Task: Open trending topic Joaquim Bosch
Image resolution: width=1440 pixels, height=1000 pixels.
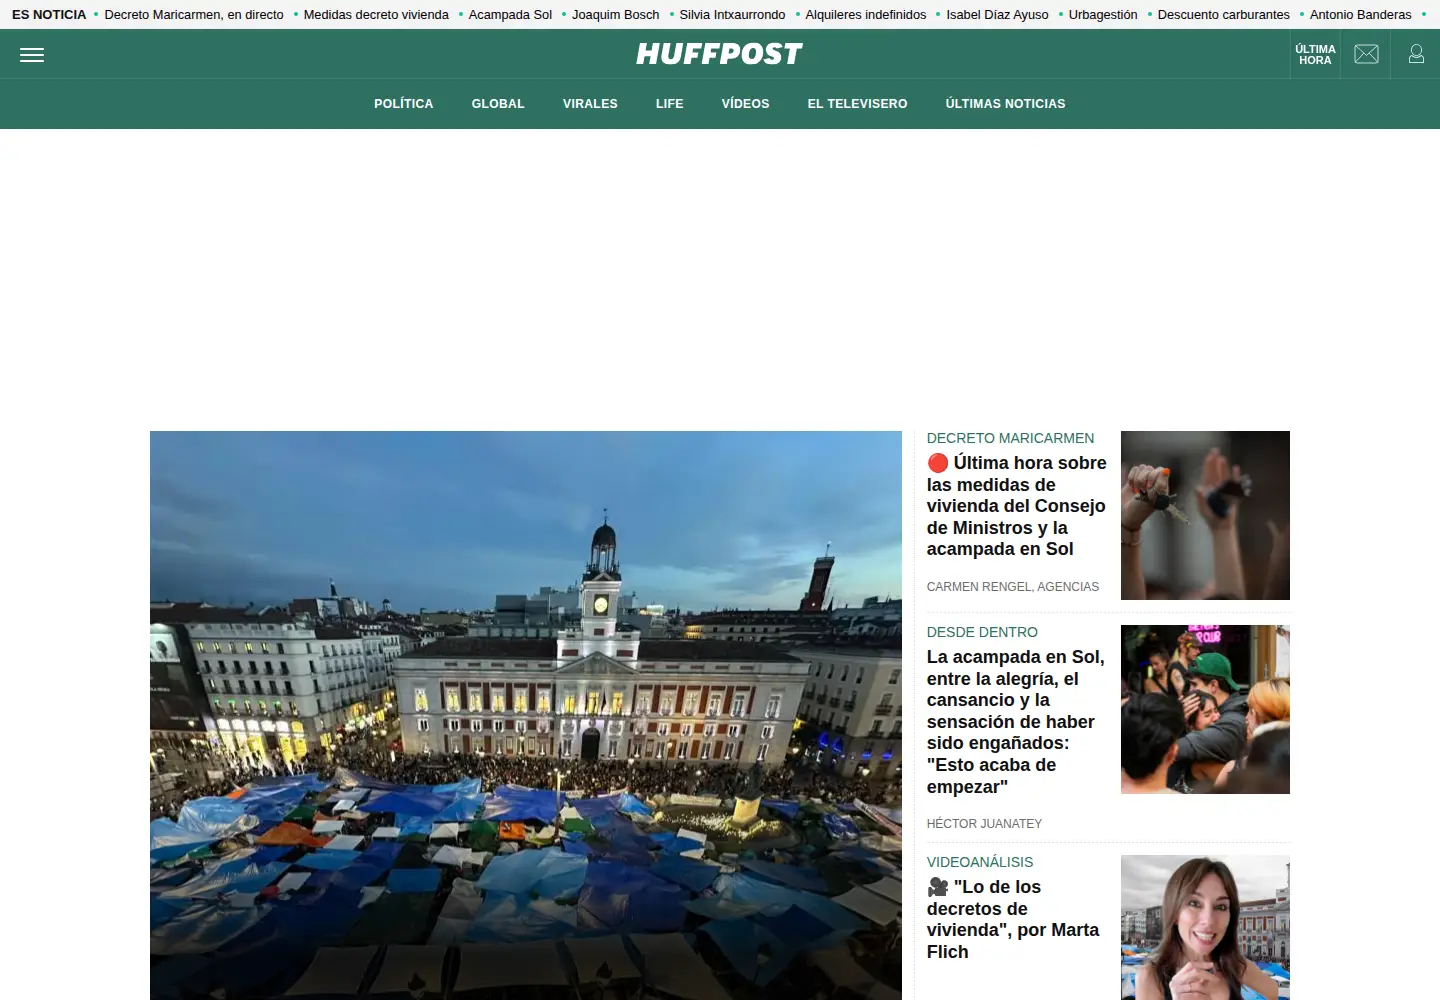Action: pyautogui.click(x=616, y=15)
